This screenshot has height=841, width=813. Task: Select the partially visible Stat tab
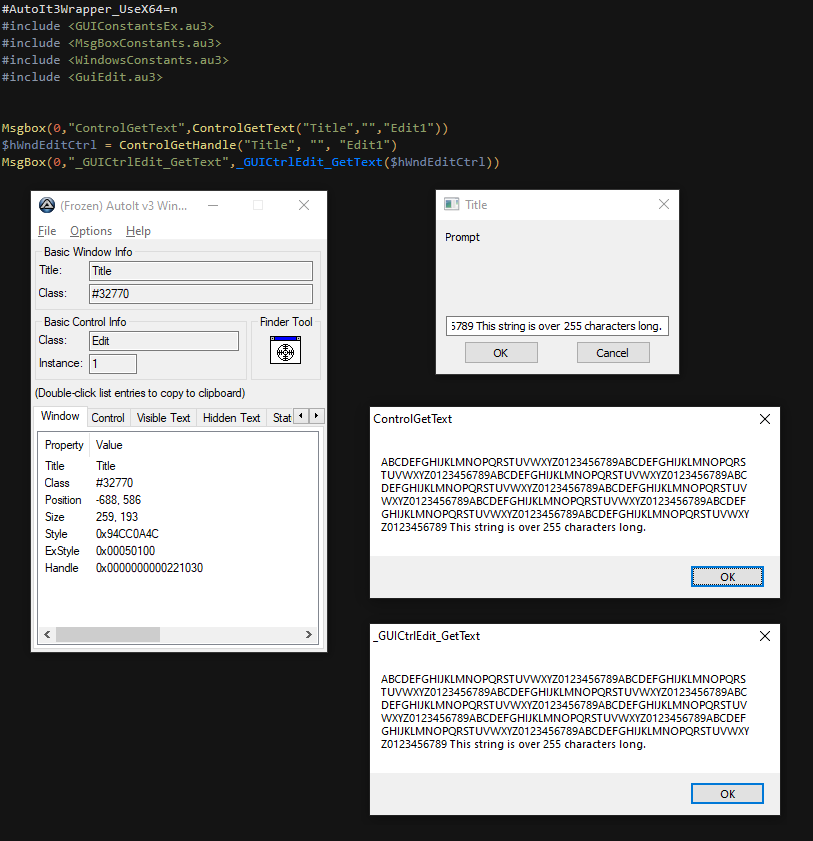click(281, 418)
